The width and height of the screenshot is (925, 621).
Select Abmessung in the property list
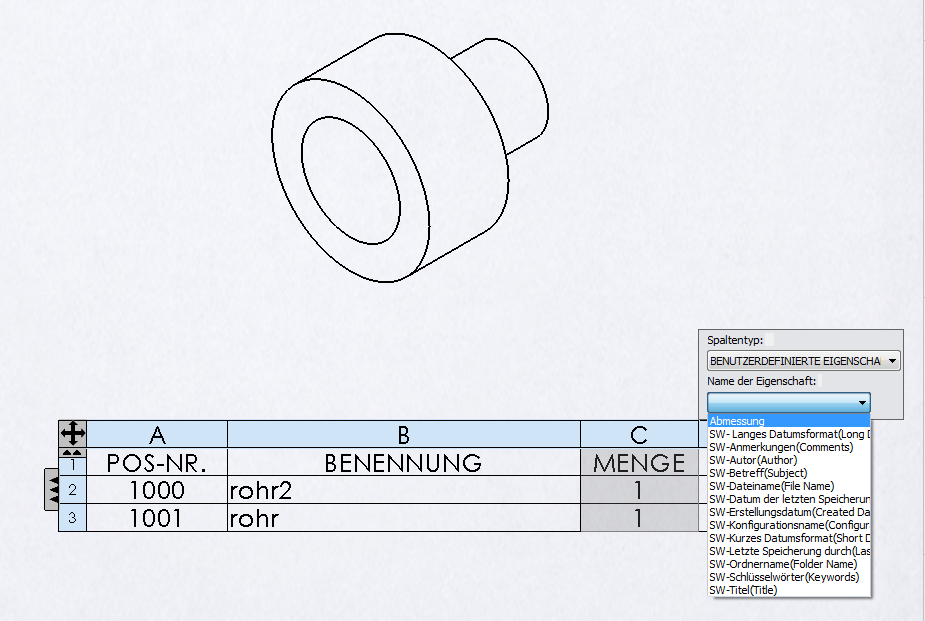tap(789, 421)
